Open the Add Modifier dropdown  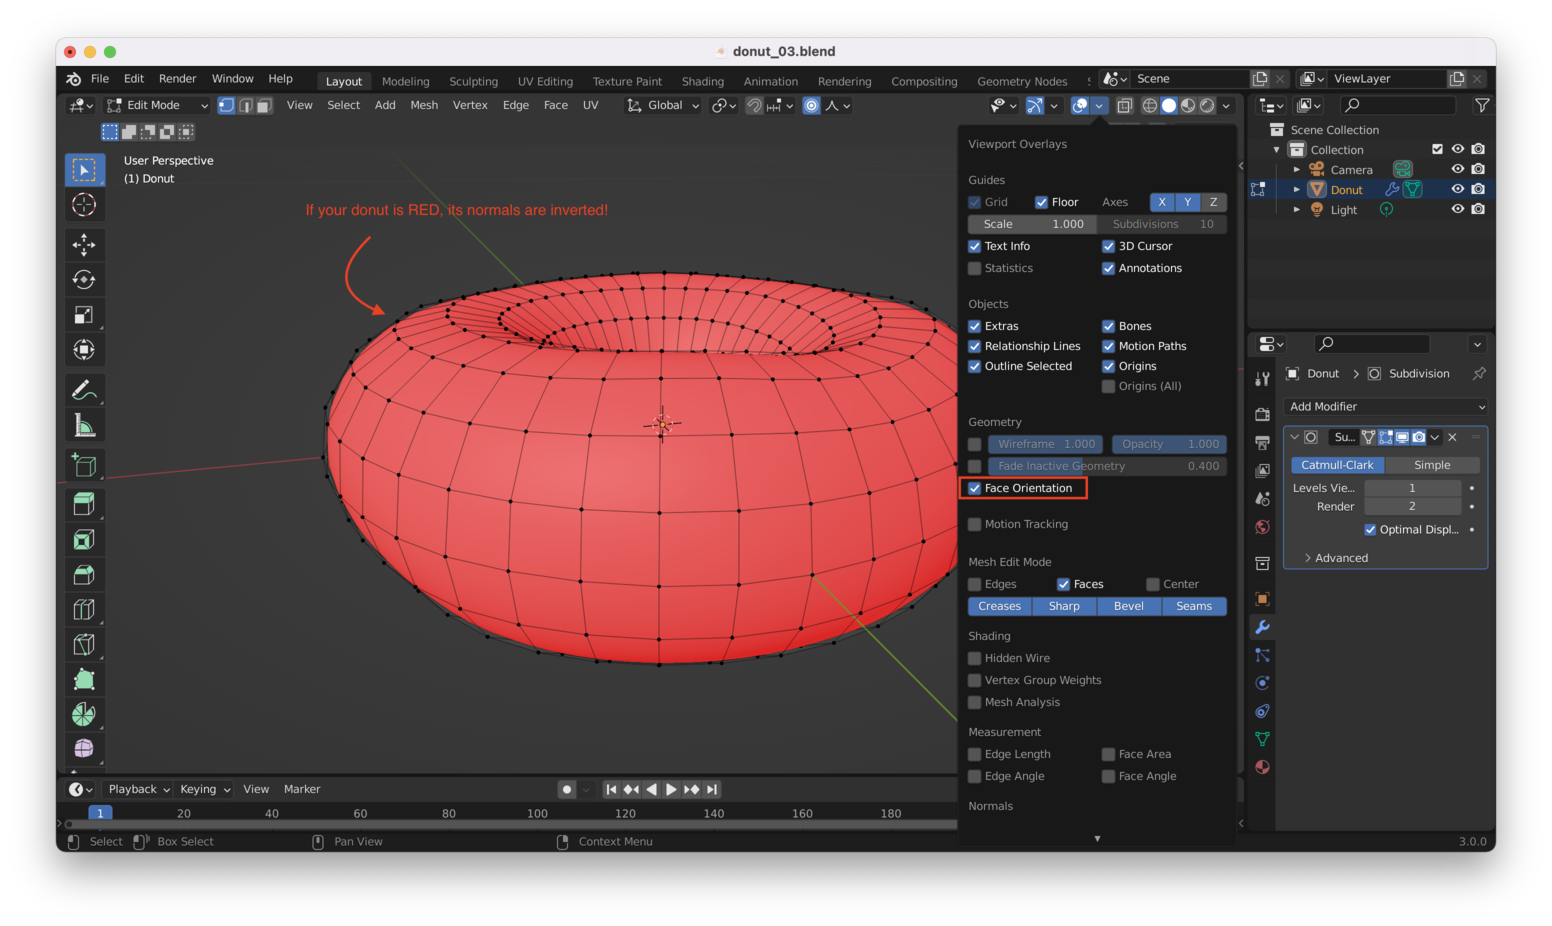point(1386,407)
